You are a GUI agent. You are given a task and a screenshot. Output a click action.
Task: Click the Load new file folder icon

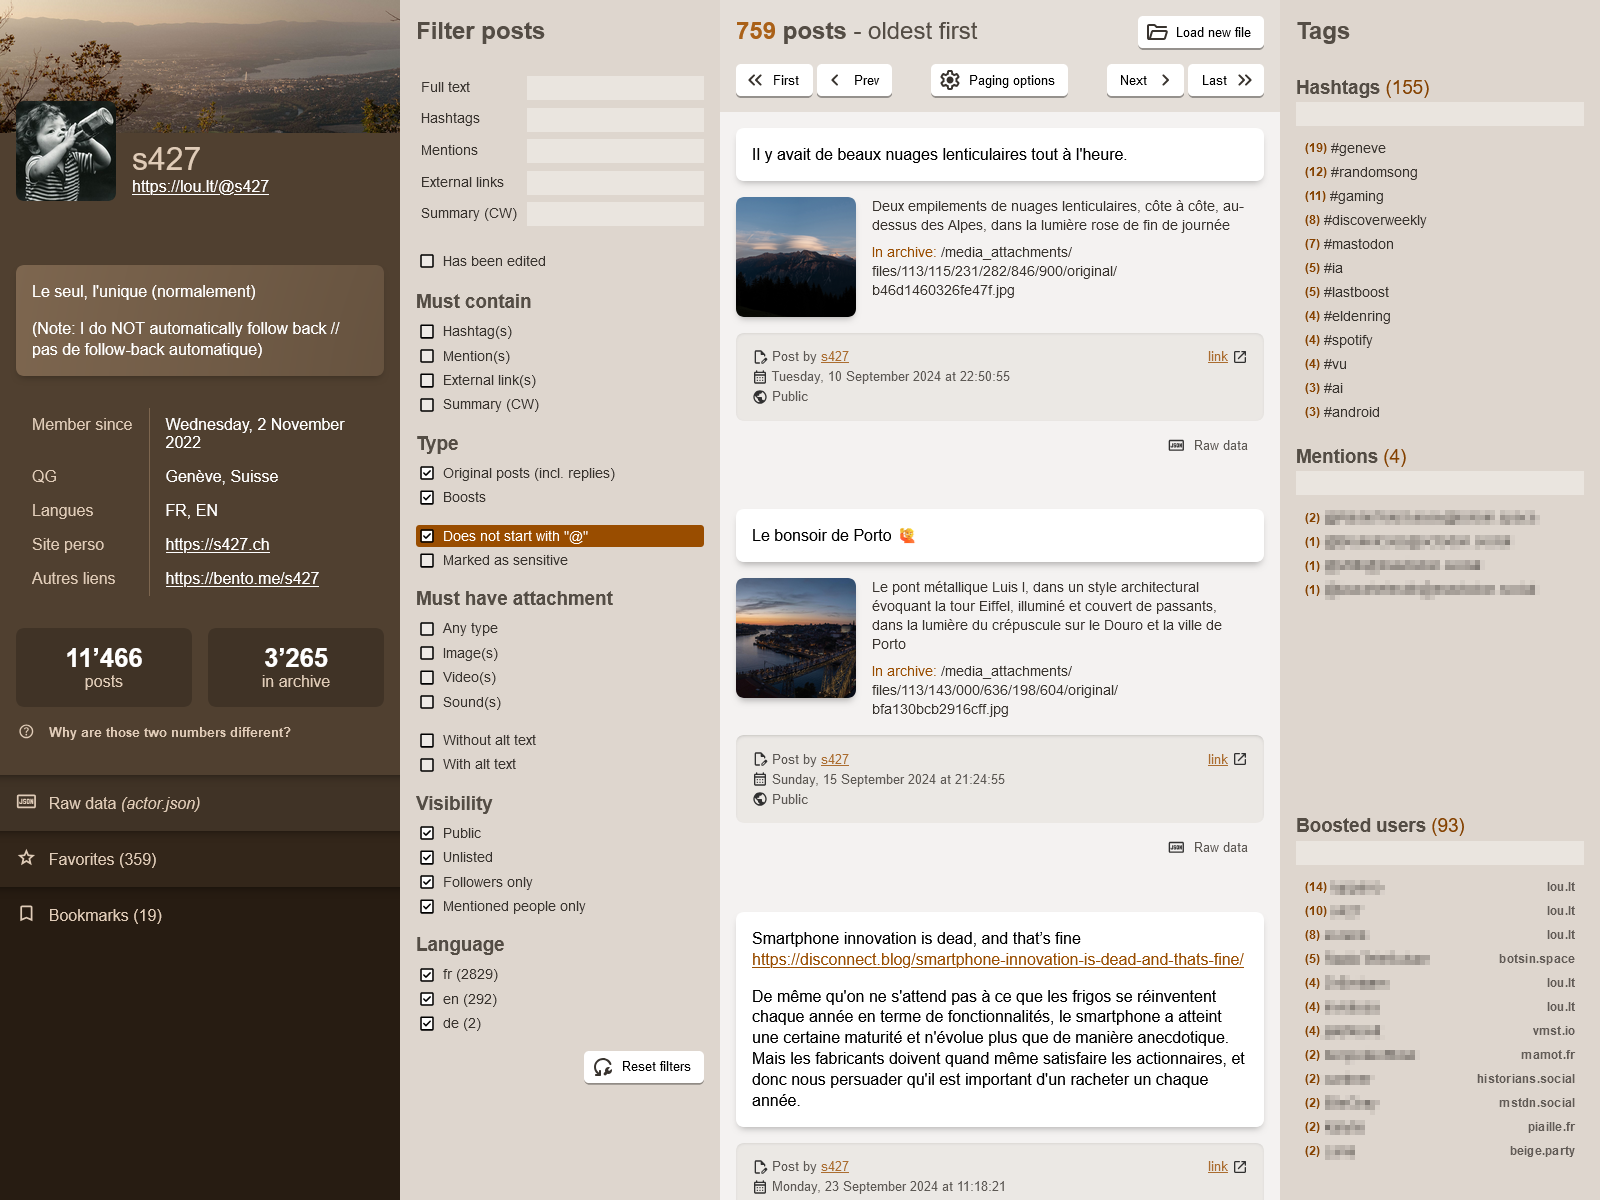coord(1157,32)
